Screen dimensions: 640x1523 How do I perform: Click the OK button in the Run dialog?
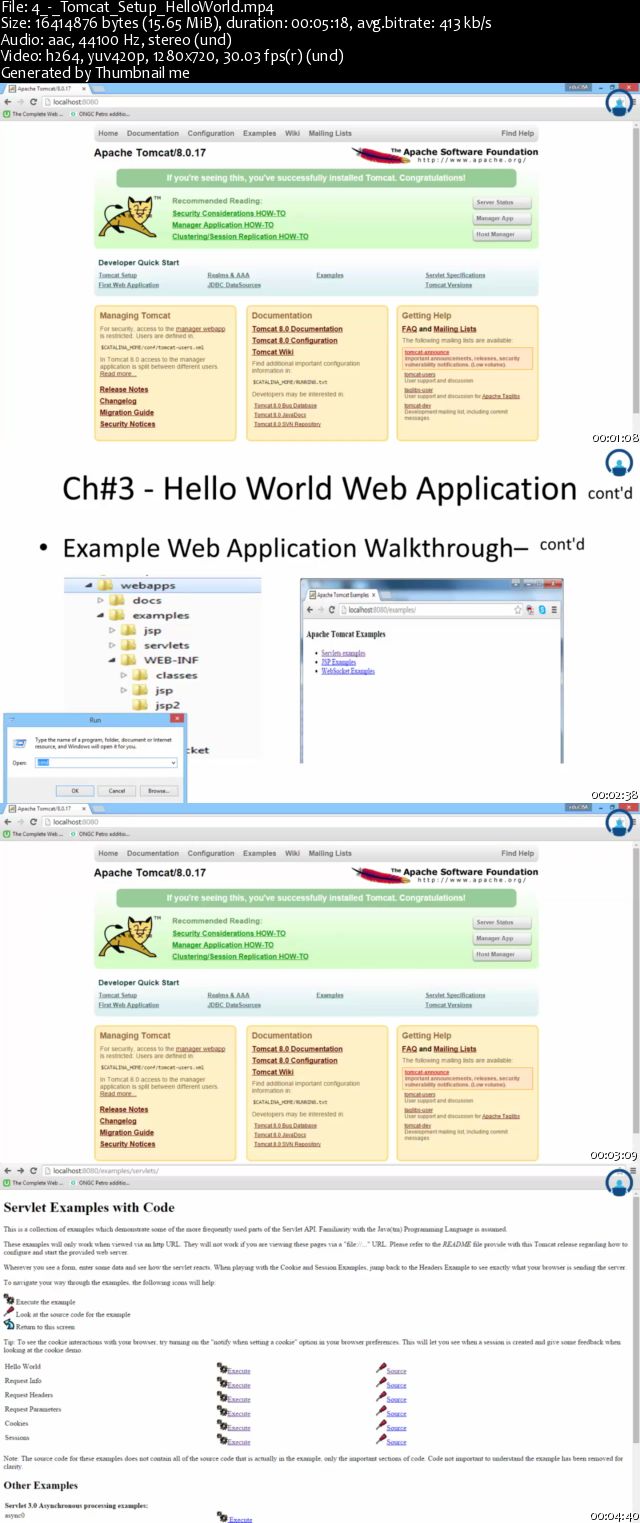(x=74, y=790)
